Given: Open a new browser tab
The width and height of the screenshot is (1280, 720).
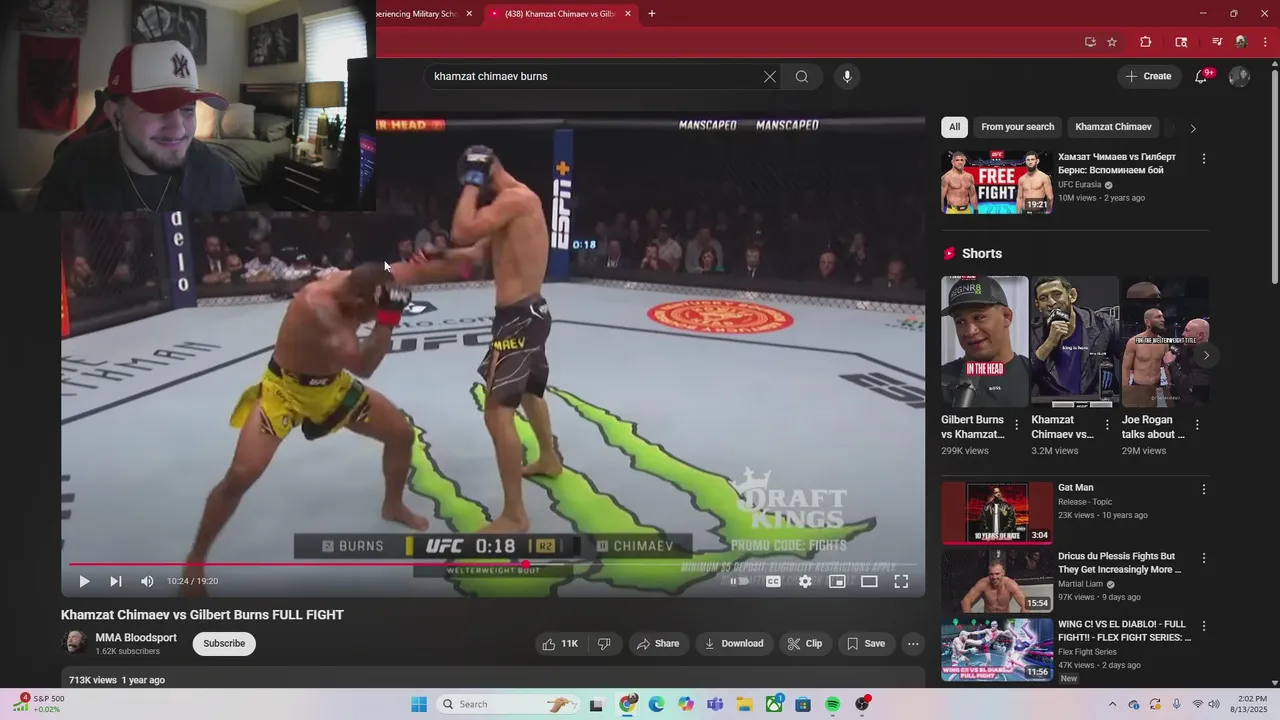Looking at the screenshot, I should pos(652,14).
